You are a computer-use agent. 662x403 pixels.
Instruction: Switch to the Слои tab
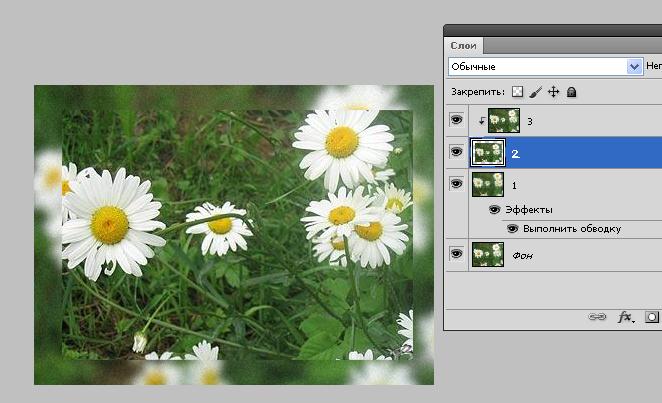(464, 45)
